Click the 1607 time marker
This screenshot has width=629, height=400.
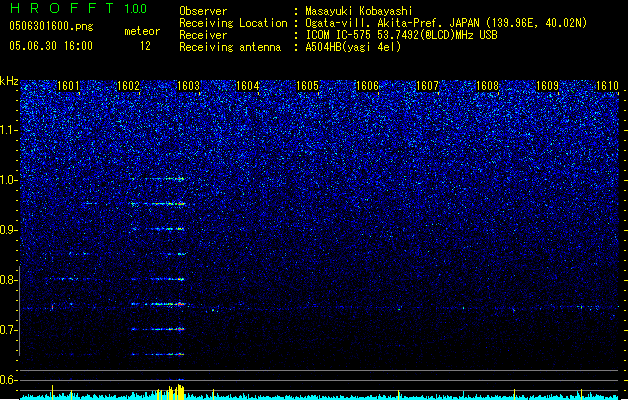click(x=427, y=86)
